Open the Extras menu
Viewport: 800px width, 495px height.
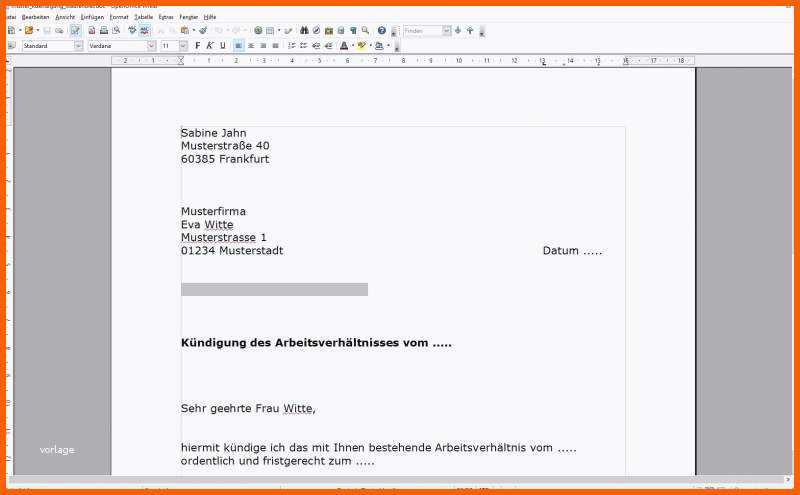click(x=166, y=17)
